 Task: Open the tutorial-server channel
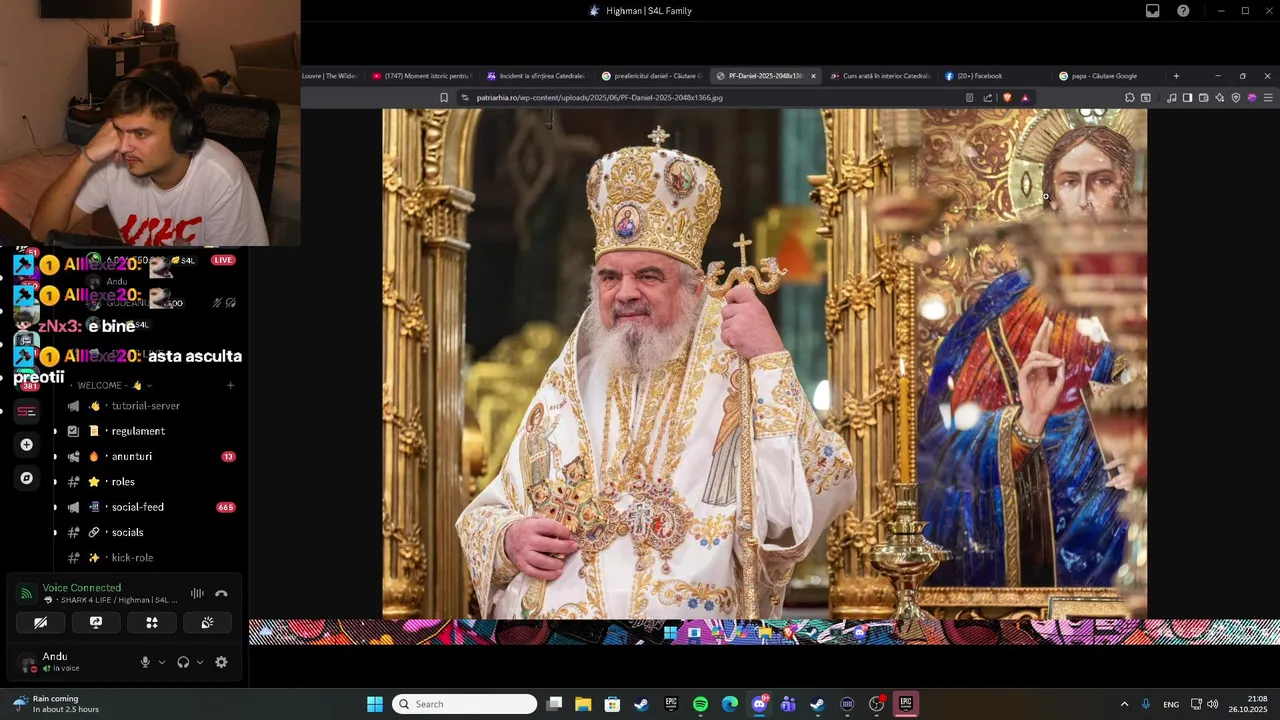tap(145, 406)
